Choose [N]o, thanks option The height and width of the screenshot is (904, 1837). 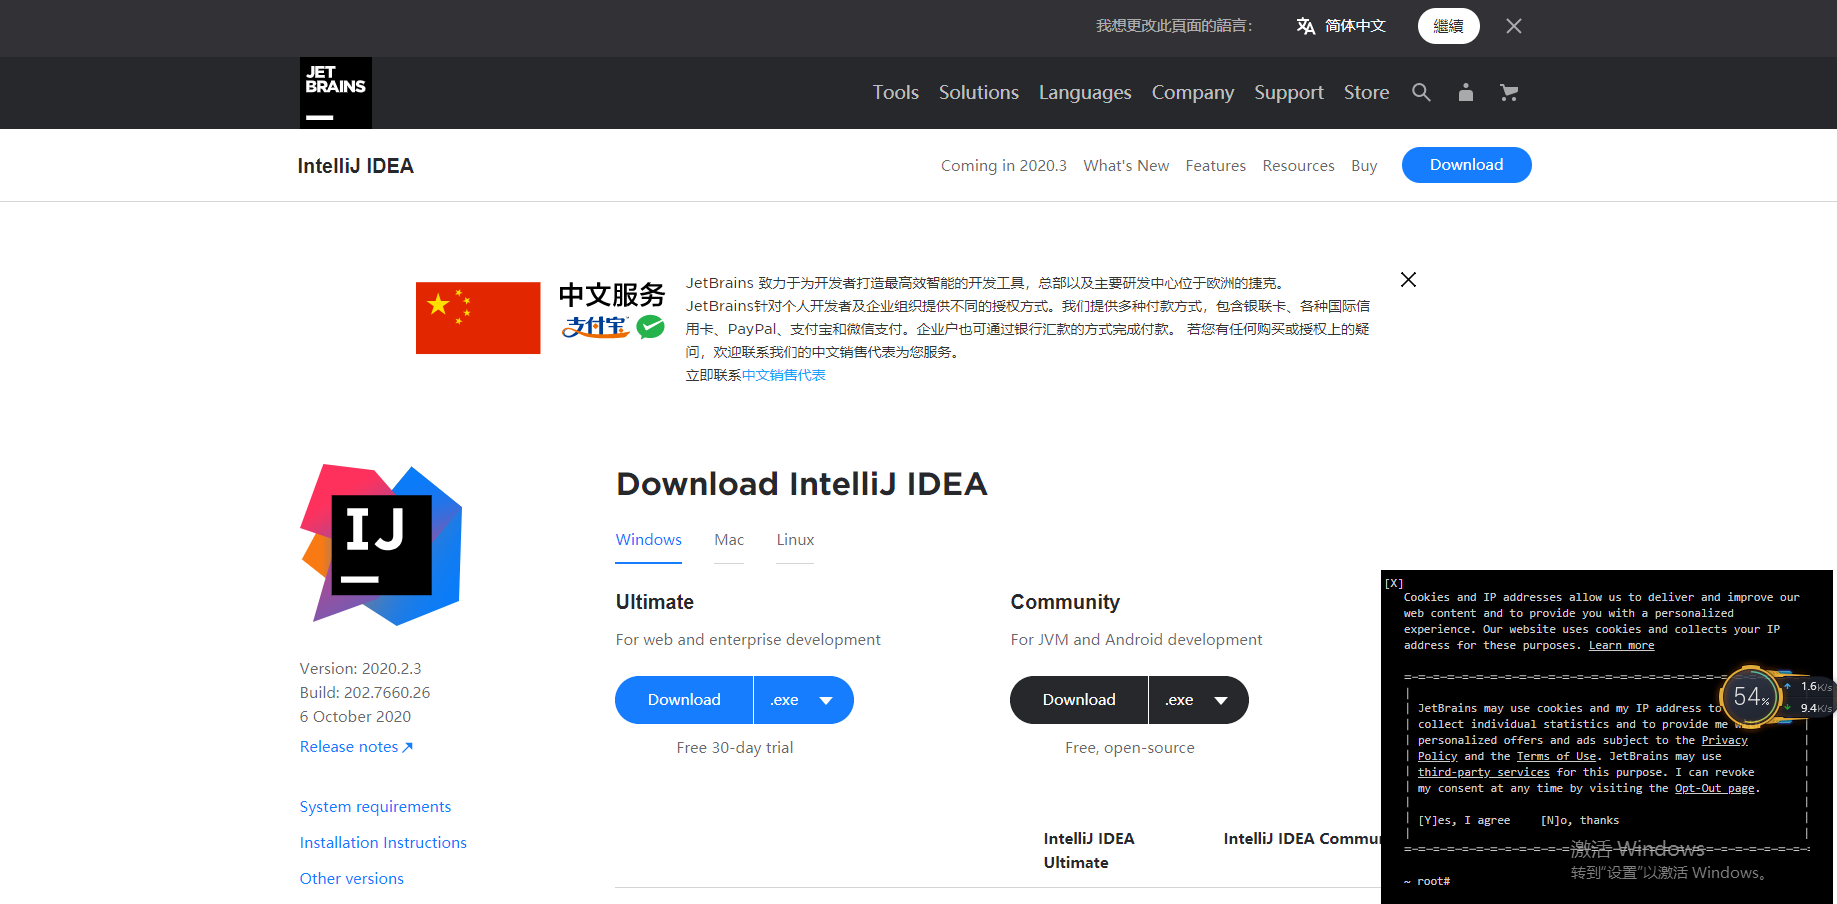(1580, 821)
